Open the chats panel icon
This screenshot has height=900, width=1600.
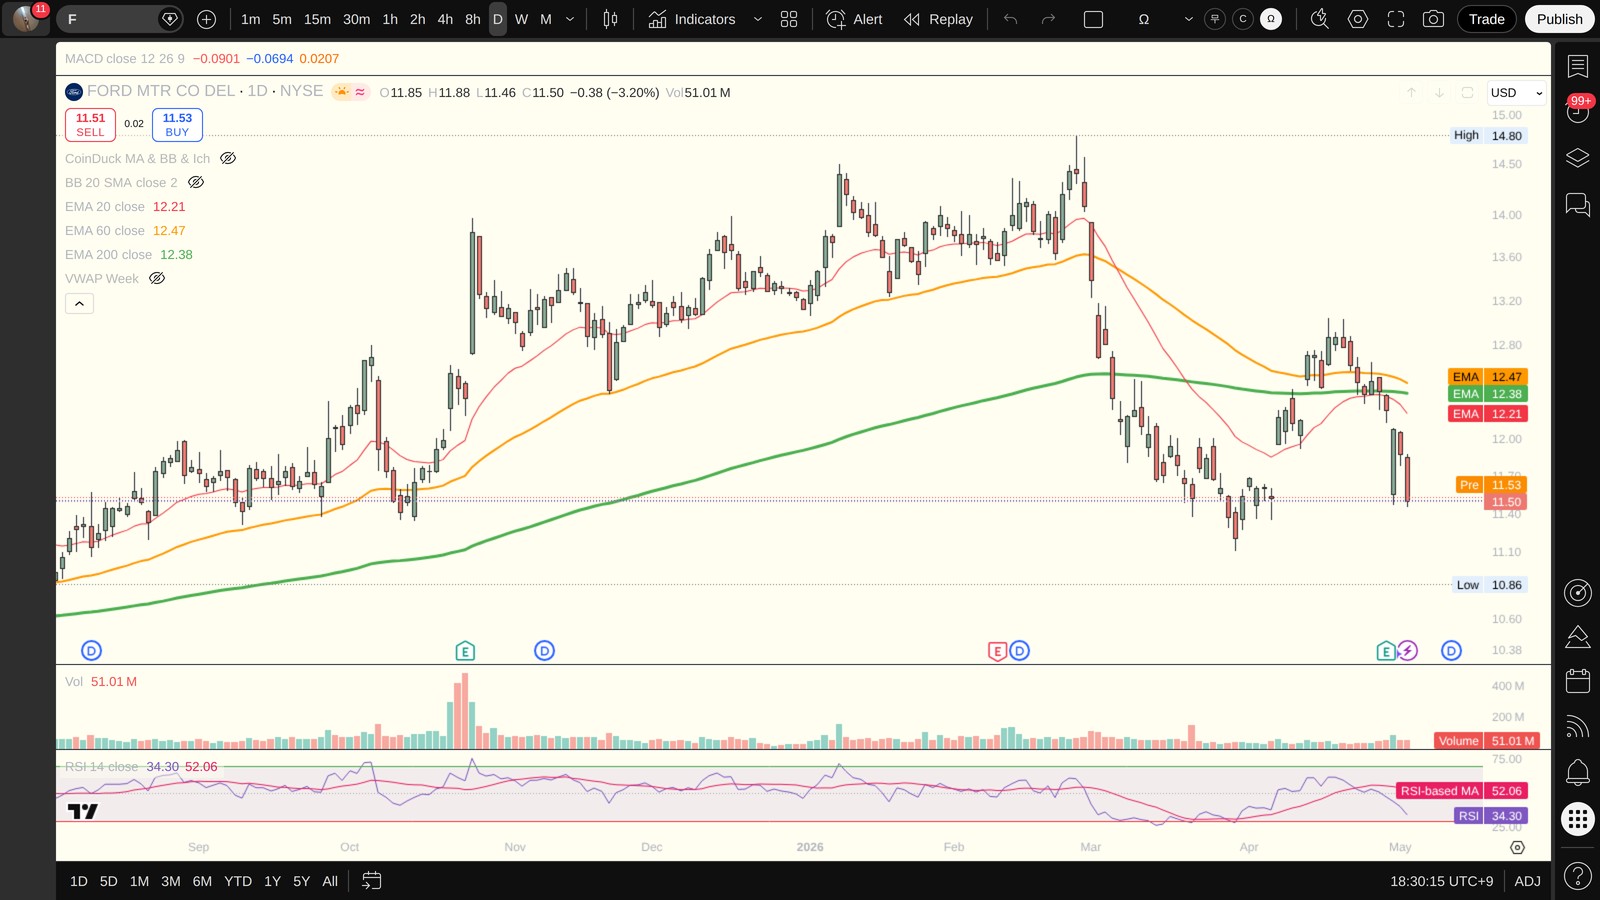[x=1578, y=205]
